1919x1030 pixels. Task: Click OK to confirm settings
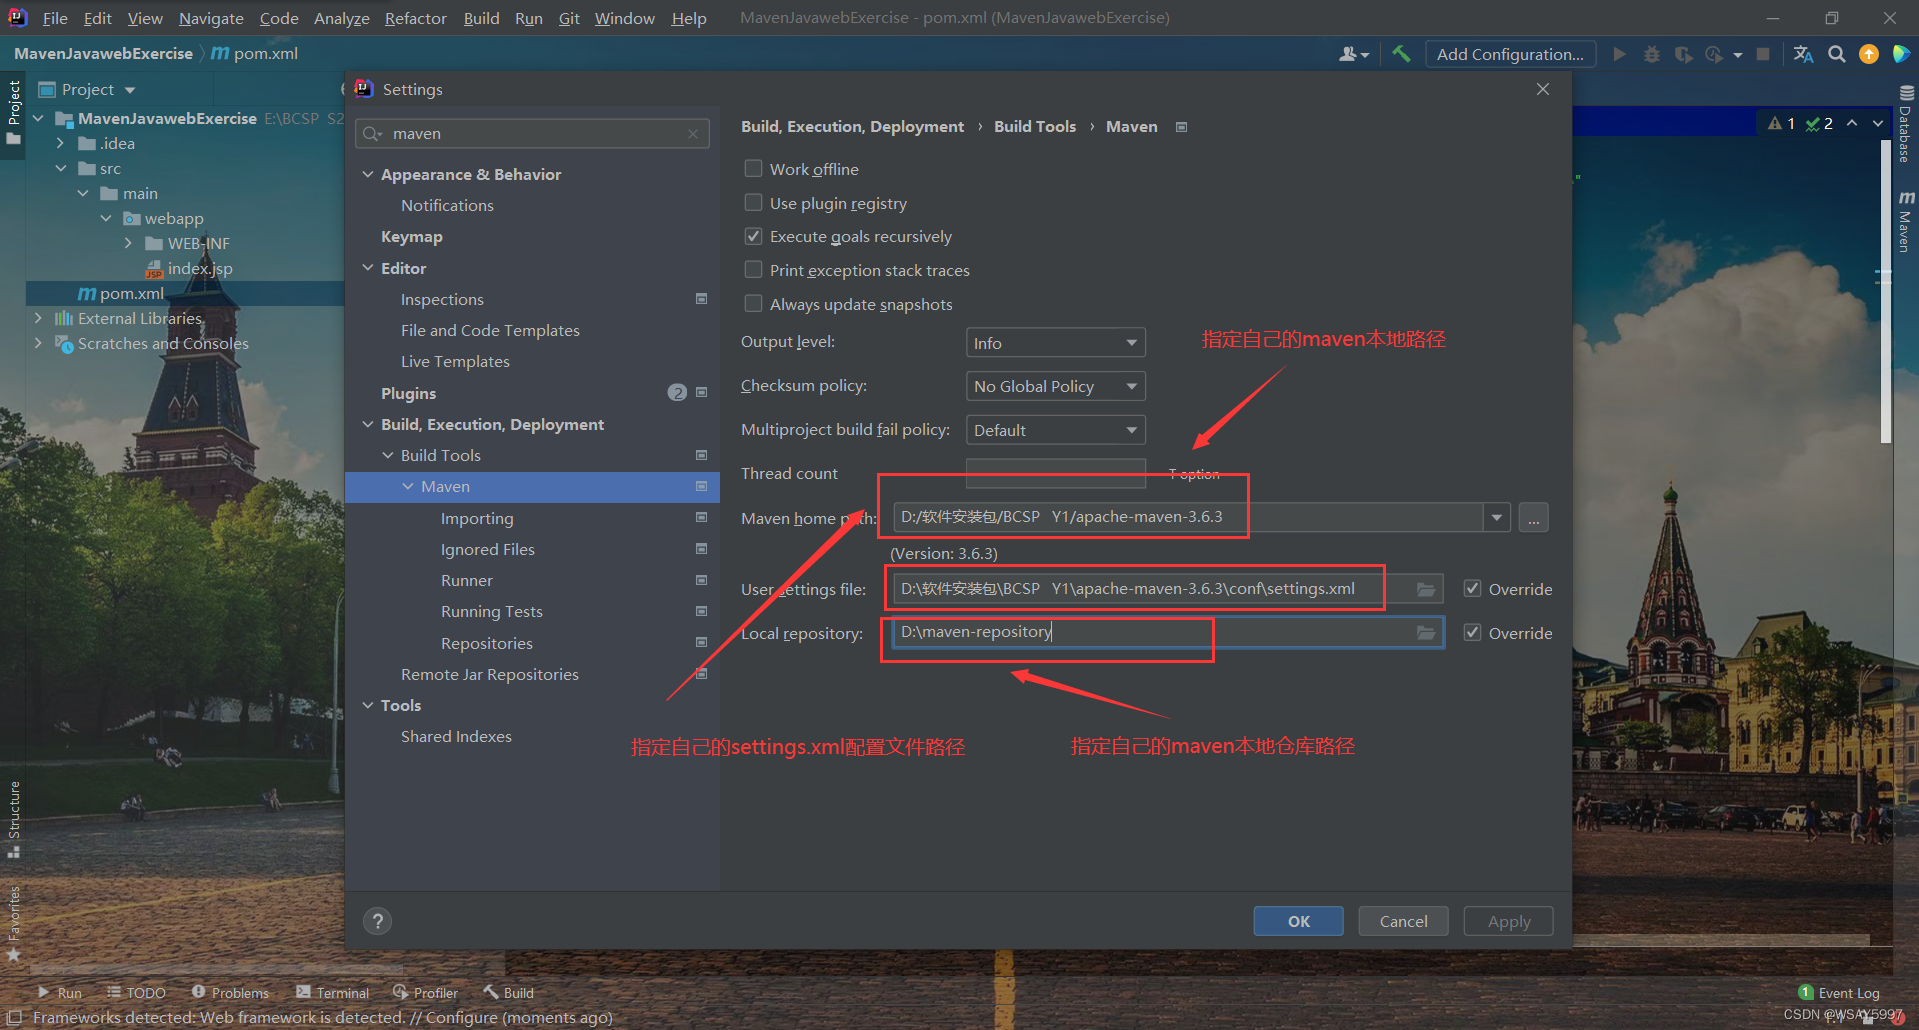[1298, 921]
